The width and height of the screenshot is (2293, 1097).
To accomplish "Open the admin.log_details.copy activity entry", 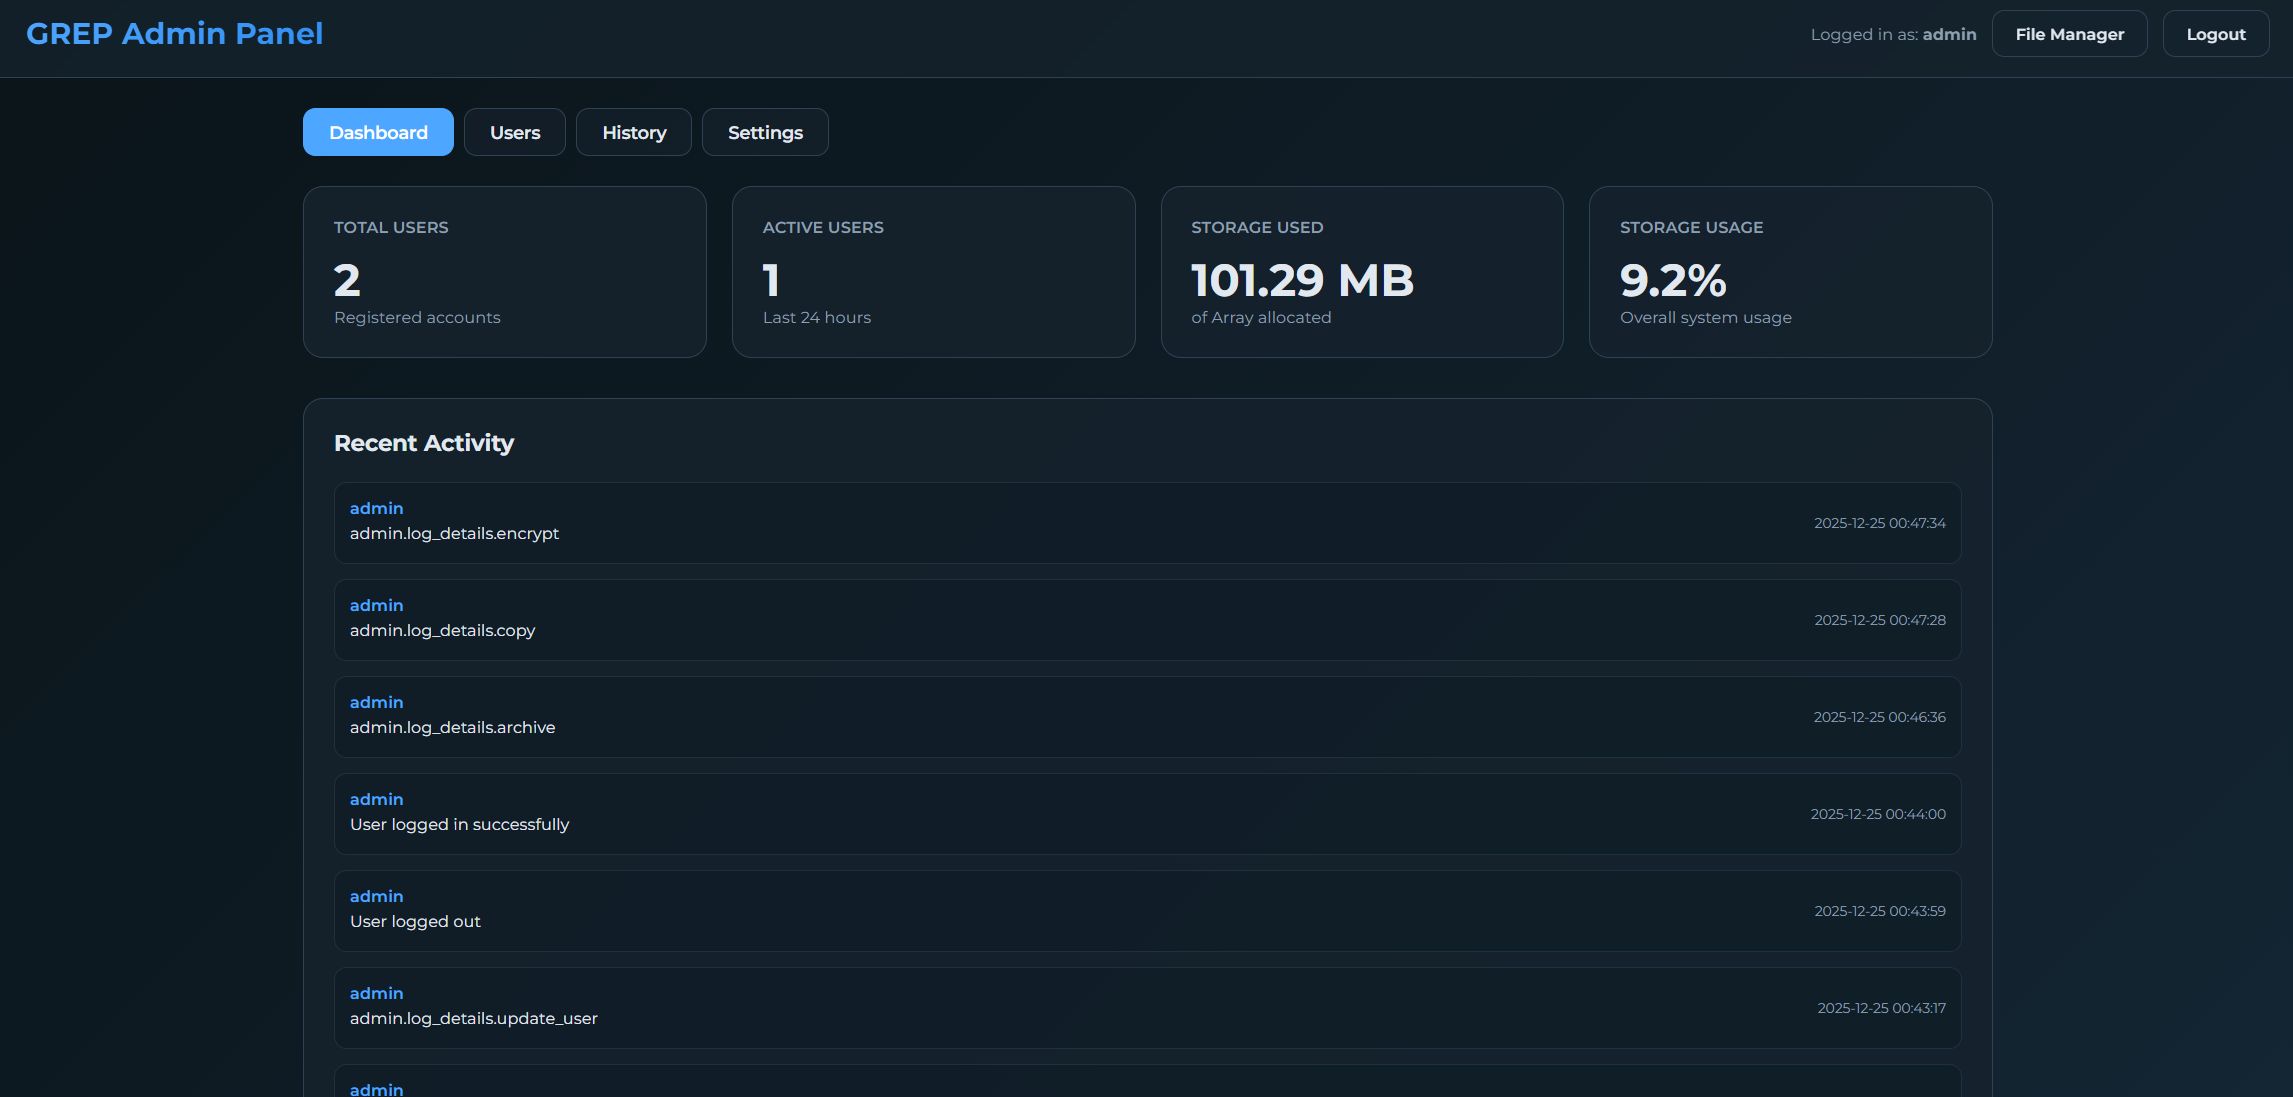I will pyautogui.click(x=1147, y=620).
